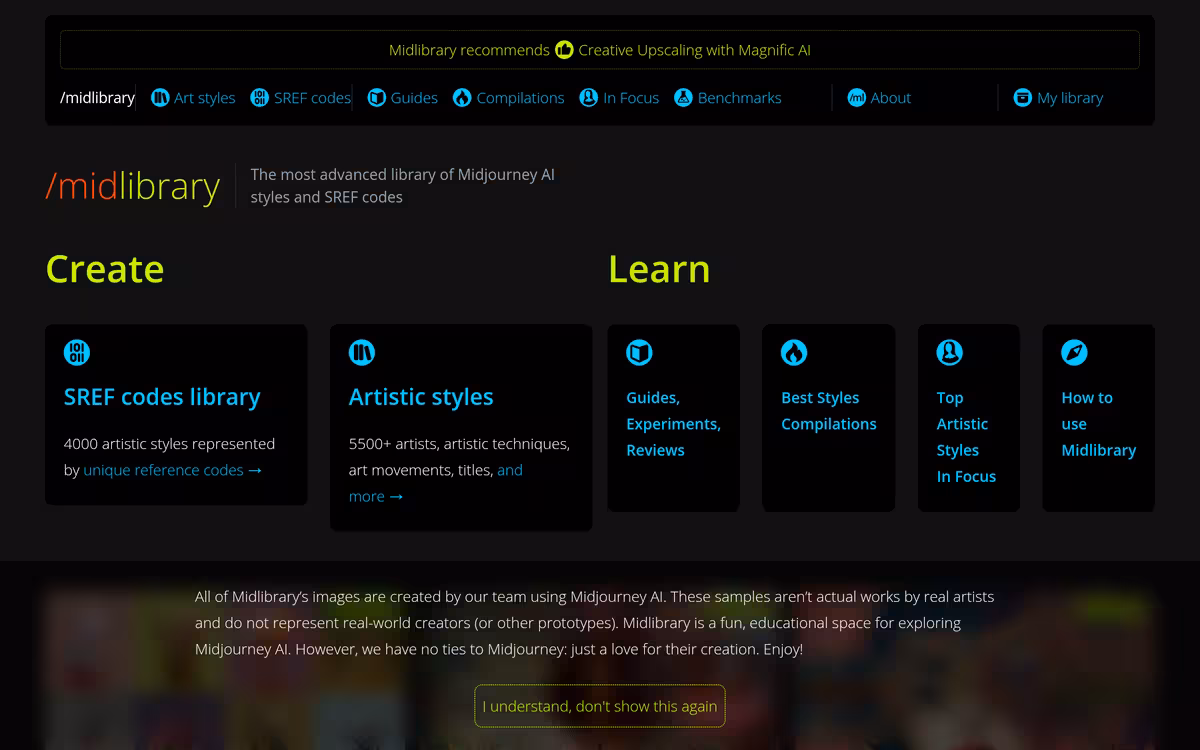Follow the unique reference codes link
This screenshot has width=1200, height=750.
click(173, 470)
